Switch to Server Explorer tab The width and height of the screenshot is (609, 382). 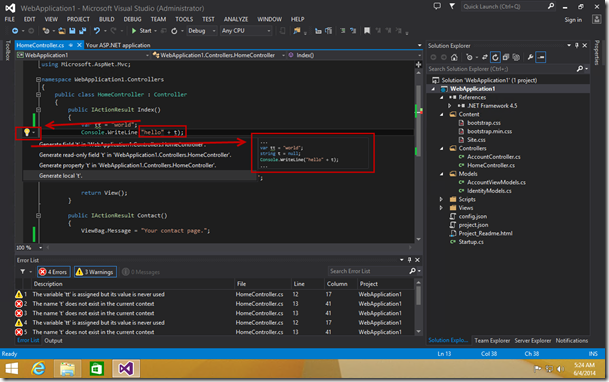pos(532,340)
